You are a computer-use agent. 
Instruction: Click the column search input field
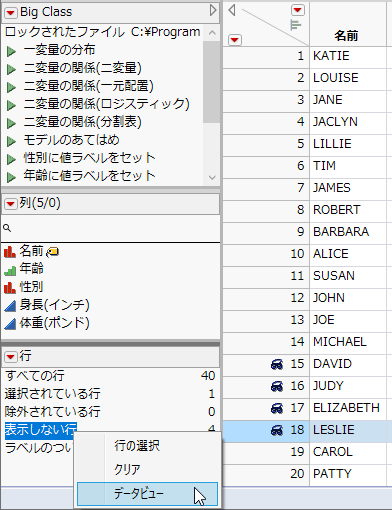[110, 228]
